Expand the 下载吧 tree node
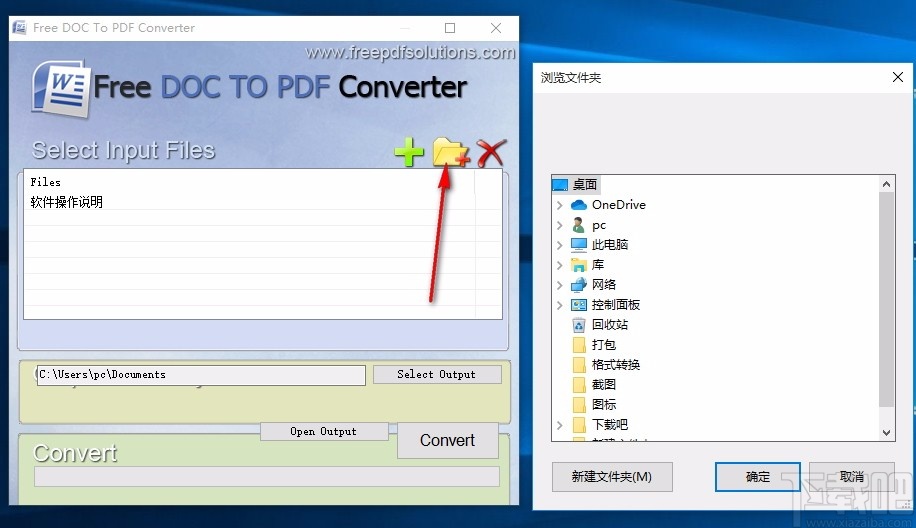 point(559,425)
